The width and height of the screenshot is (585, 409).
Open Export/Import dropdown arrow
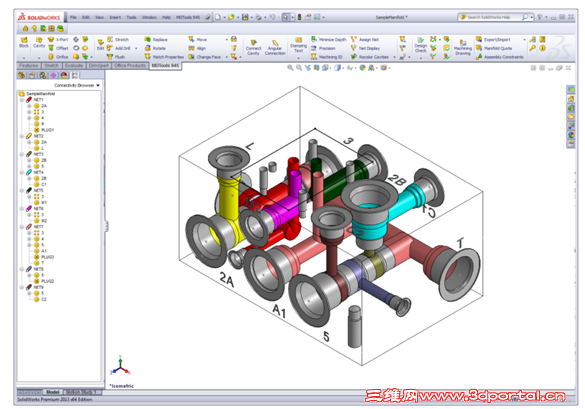coord(524,40)
